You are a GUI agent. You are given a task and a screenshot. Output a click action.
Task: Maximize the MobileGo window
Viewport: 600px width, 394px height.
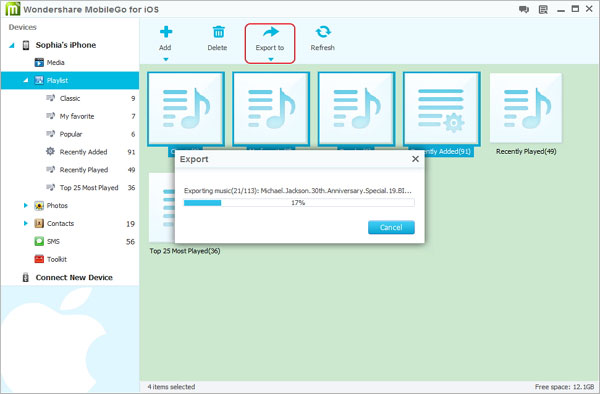[575, 9]
